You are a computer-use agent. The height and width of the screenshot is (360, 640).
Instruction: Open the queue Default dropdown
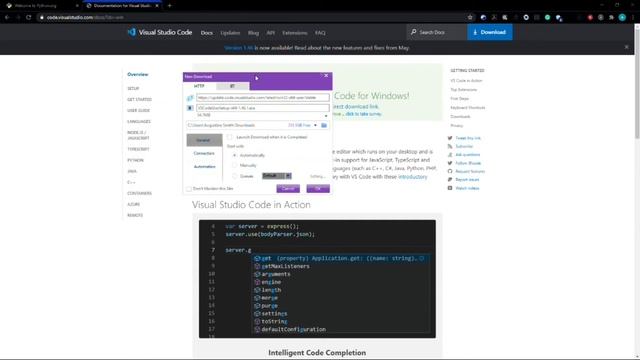point(277,176)
